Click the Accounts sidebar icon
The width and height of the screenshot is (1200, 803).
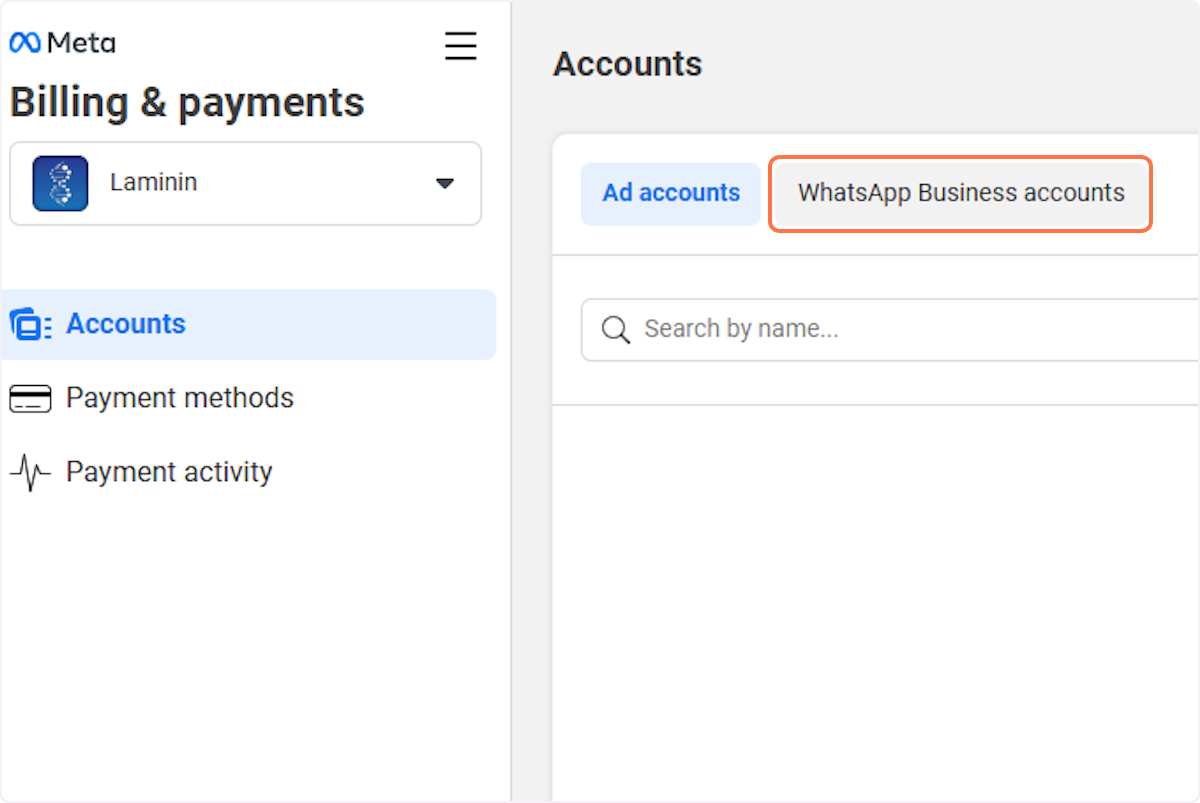coord(30,325)
